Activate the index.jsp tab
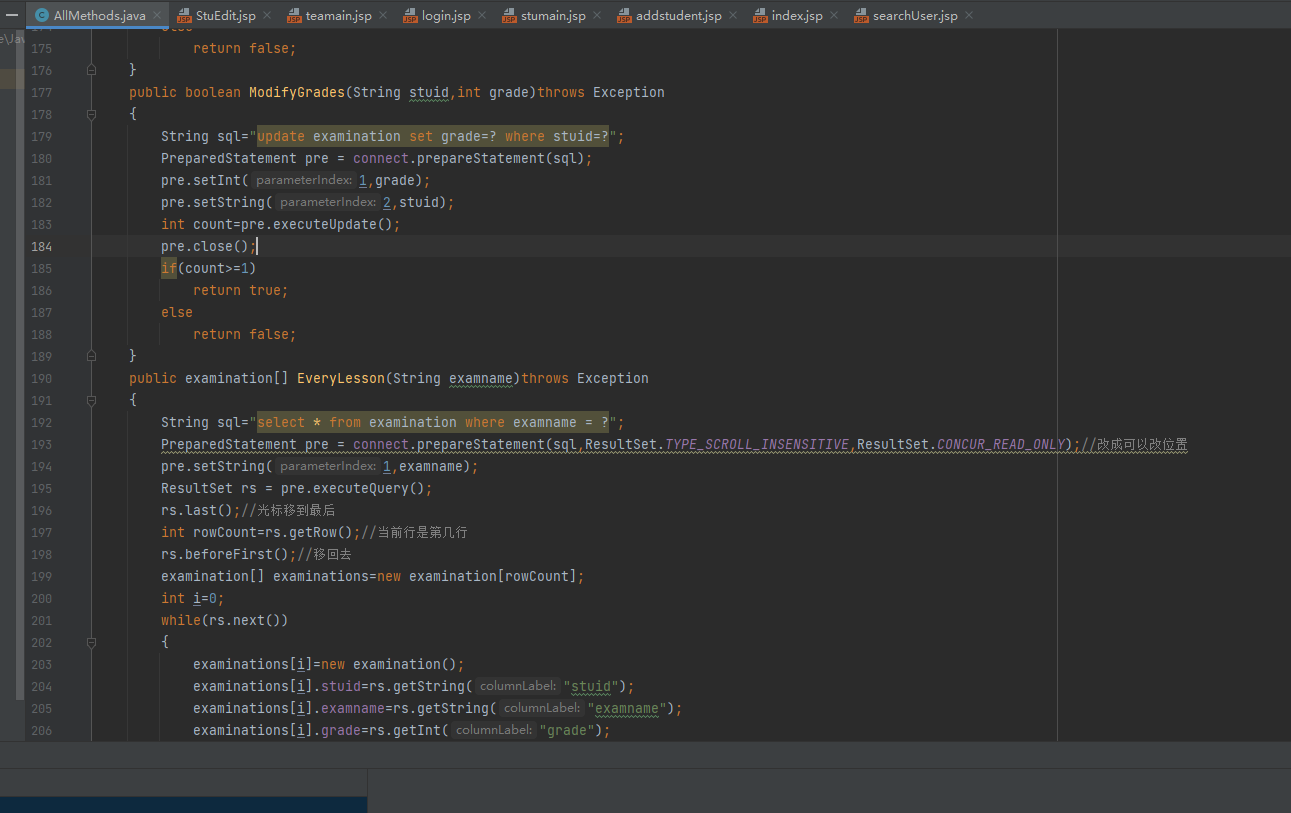 pos(796,16)
